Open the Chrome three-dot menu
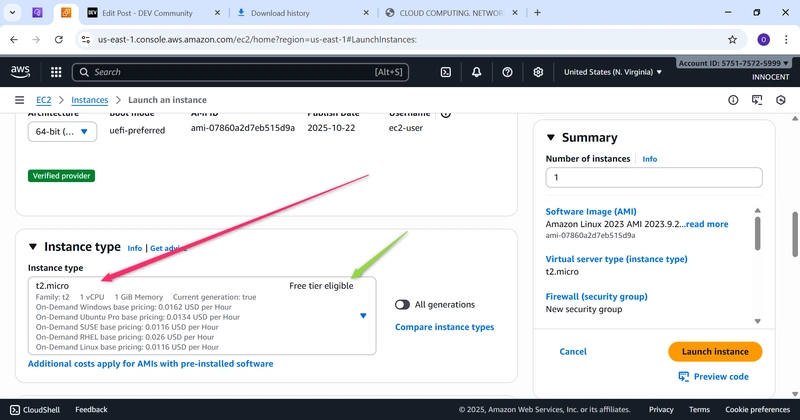Screen dimensions: 800x420 (786, 39)
